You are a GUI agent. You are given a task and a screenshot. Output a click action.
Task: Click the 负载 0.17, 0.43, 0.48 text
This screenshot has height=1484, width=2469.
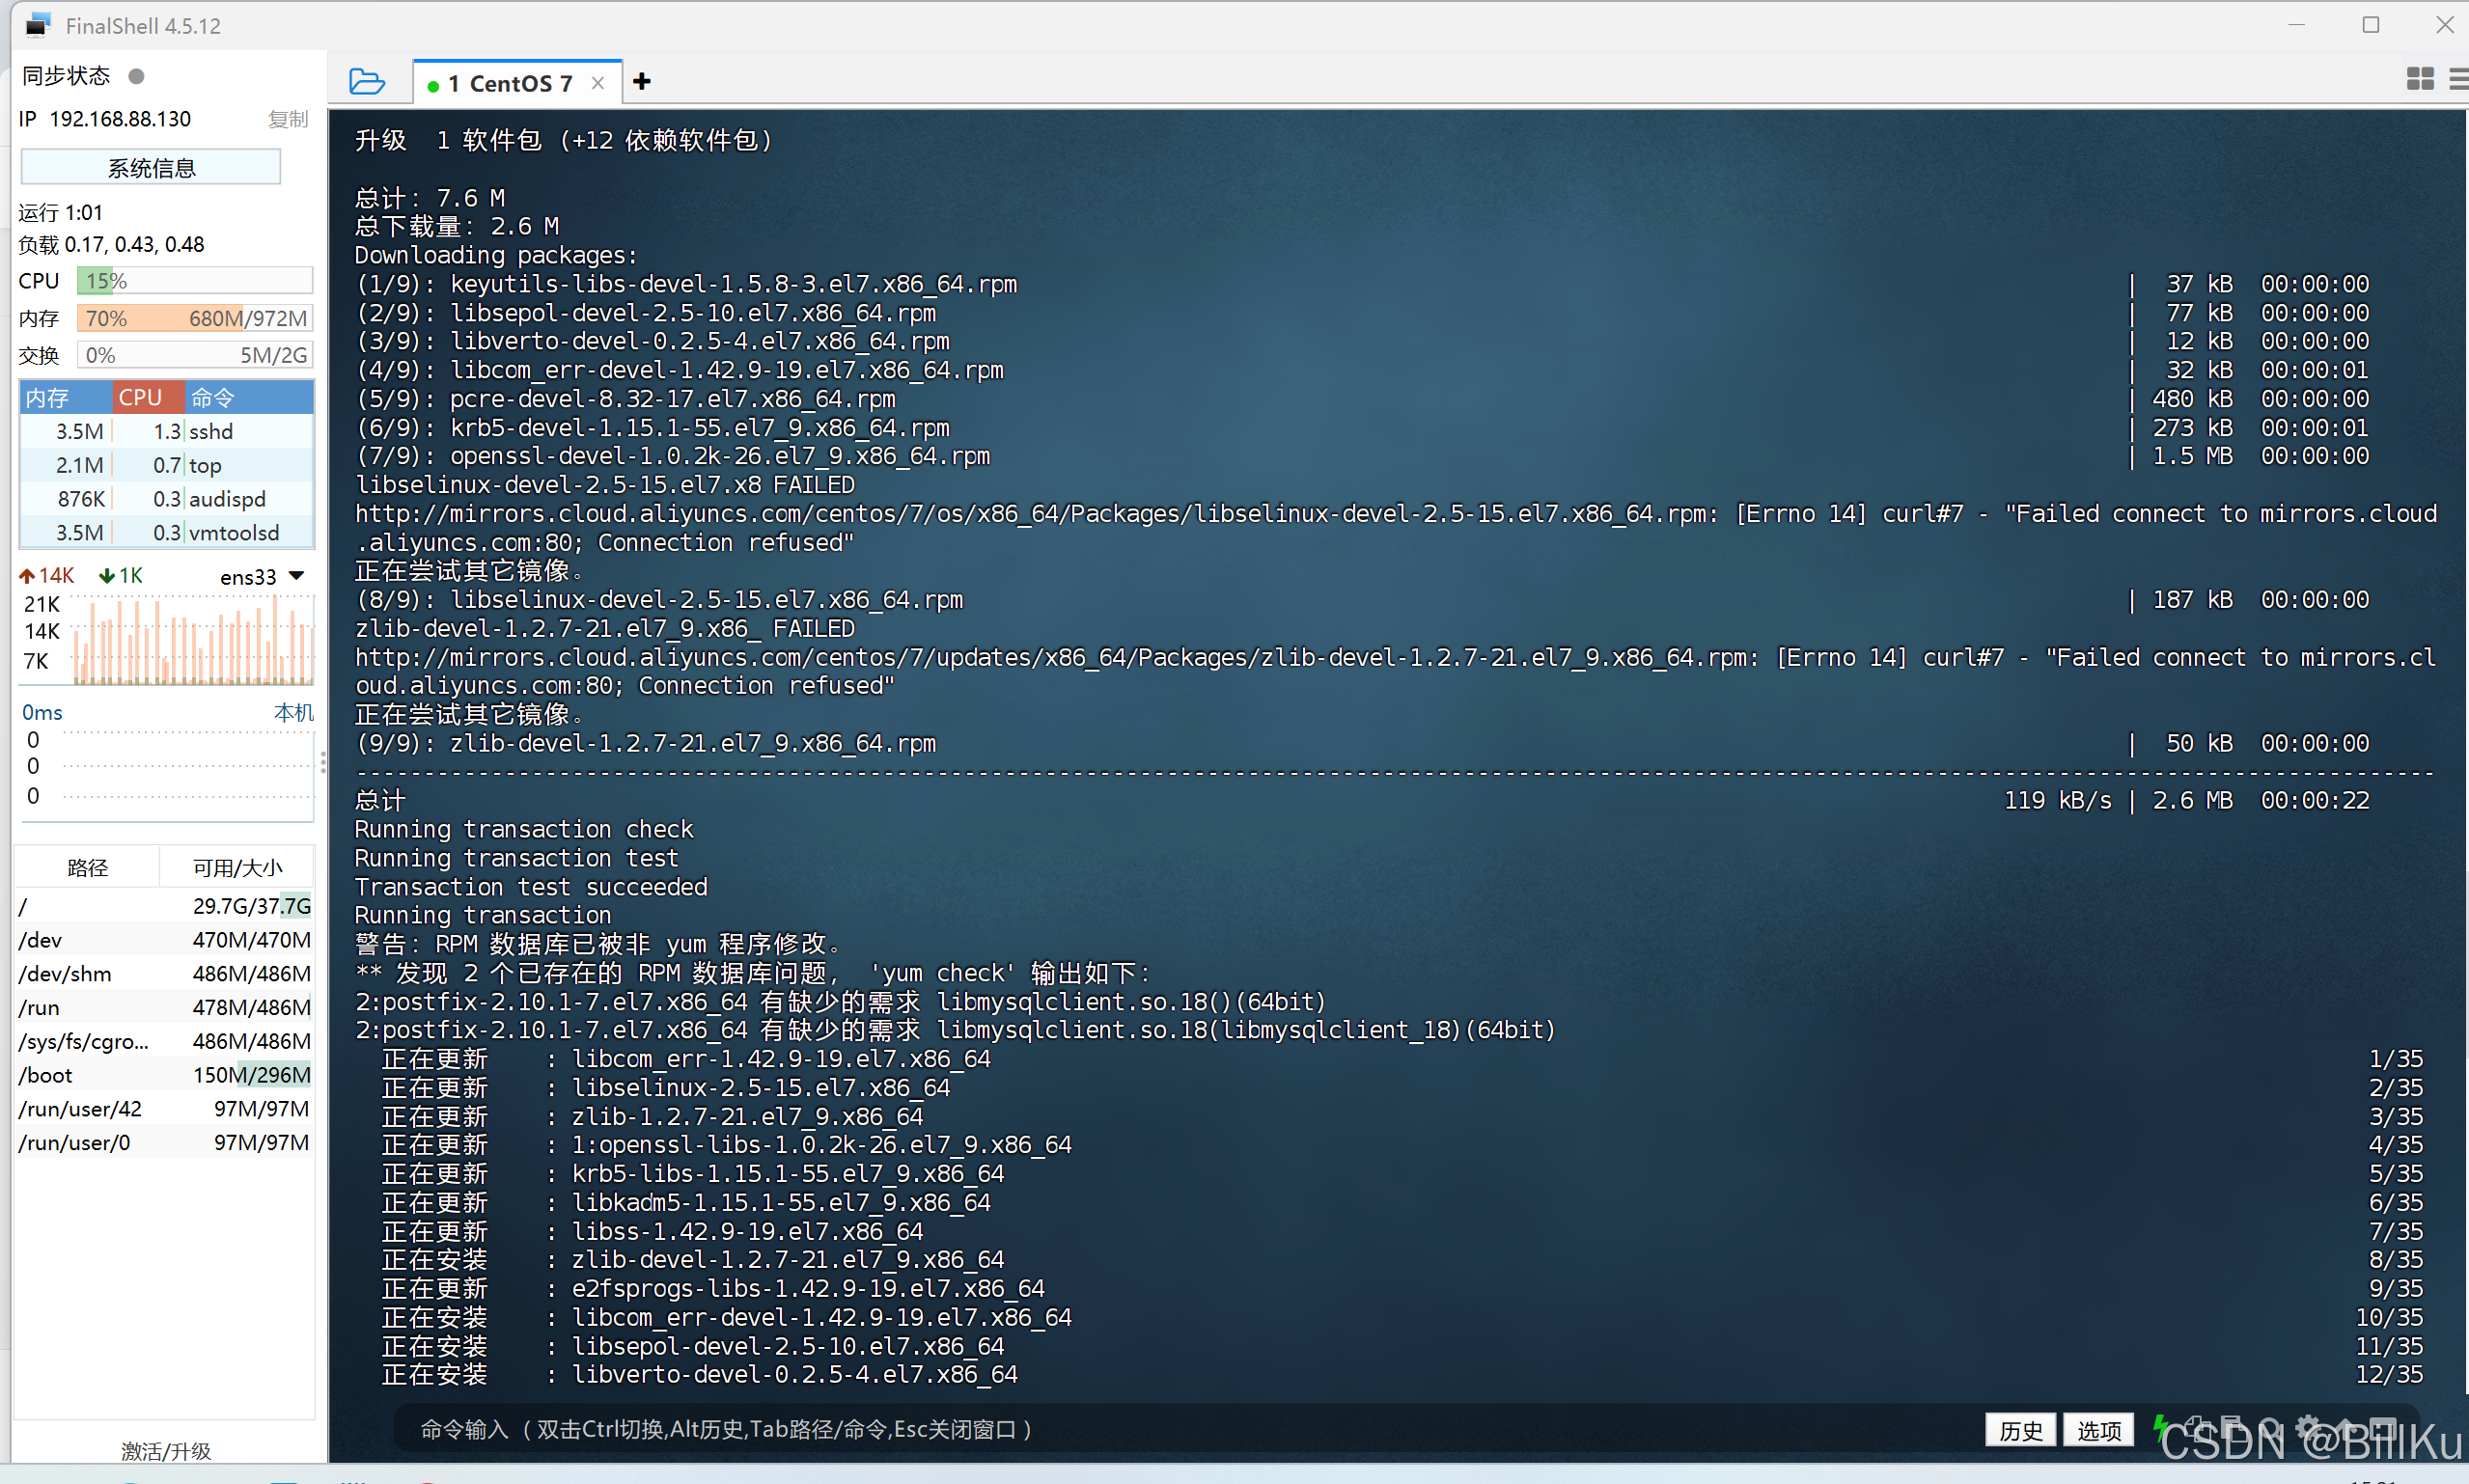(x=111, y=244)
